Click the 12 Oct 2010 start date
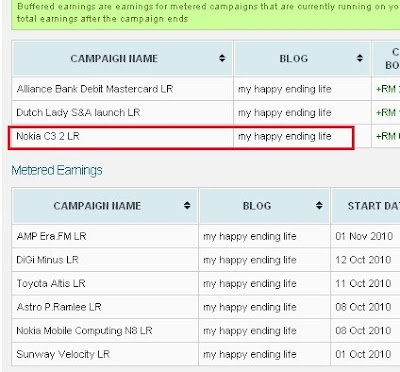 [363, 260]
